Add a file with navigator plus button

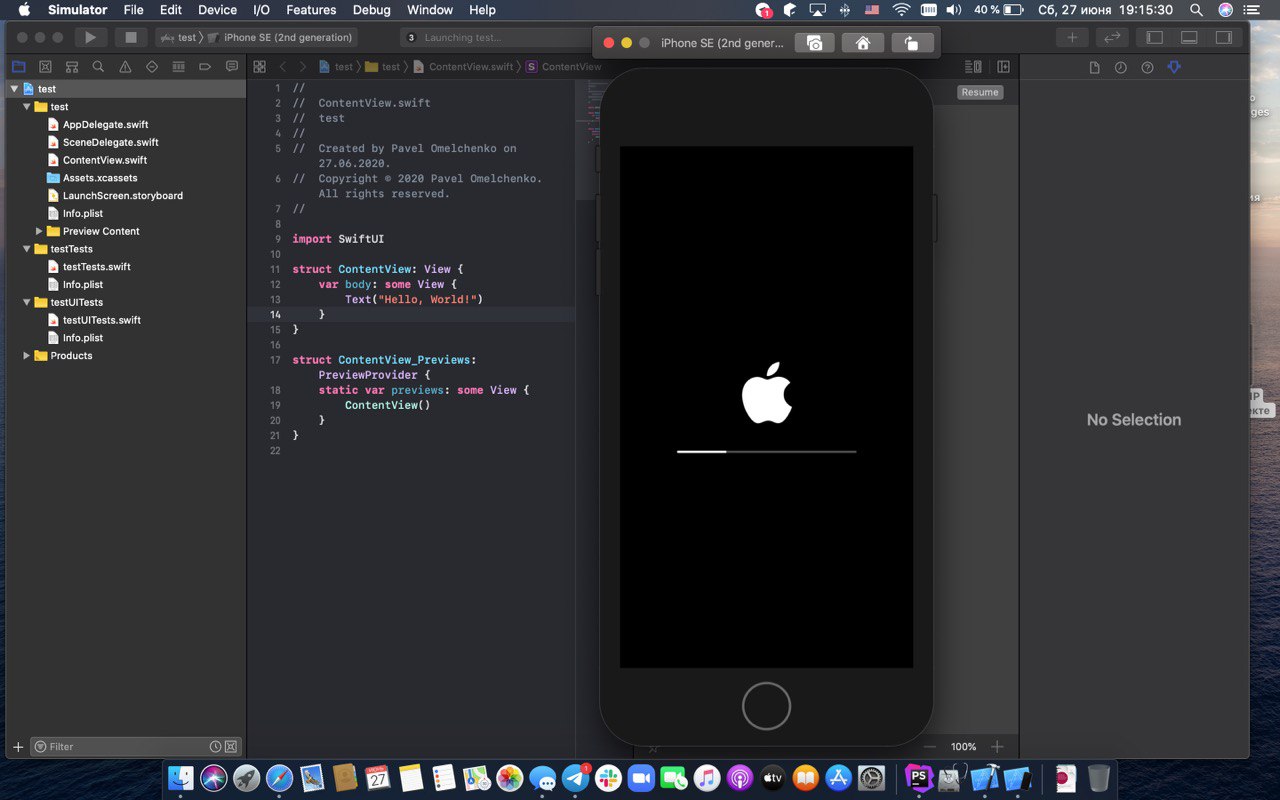17,747
